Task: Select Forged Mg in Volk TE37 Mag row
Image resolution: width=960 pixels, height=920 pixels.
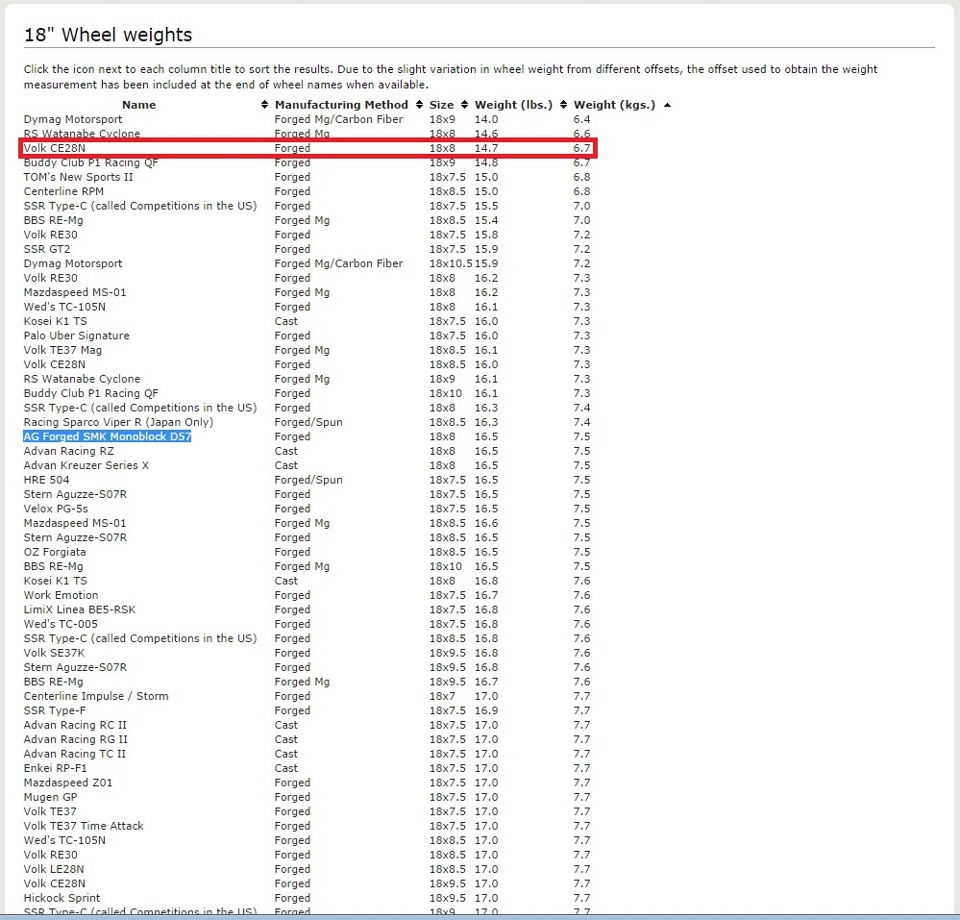Action: pyautogui.click(x=302, y=350)
